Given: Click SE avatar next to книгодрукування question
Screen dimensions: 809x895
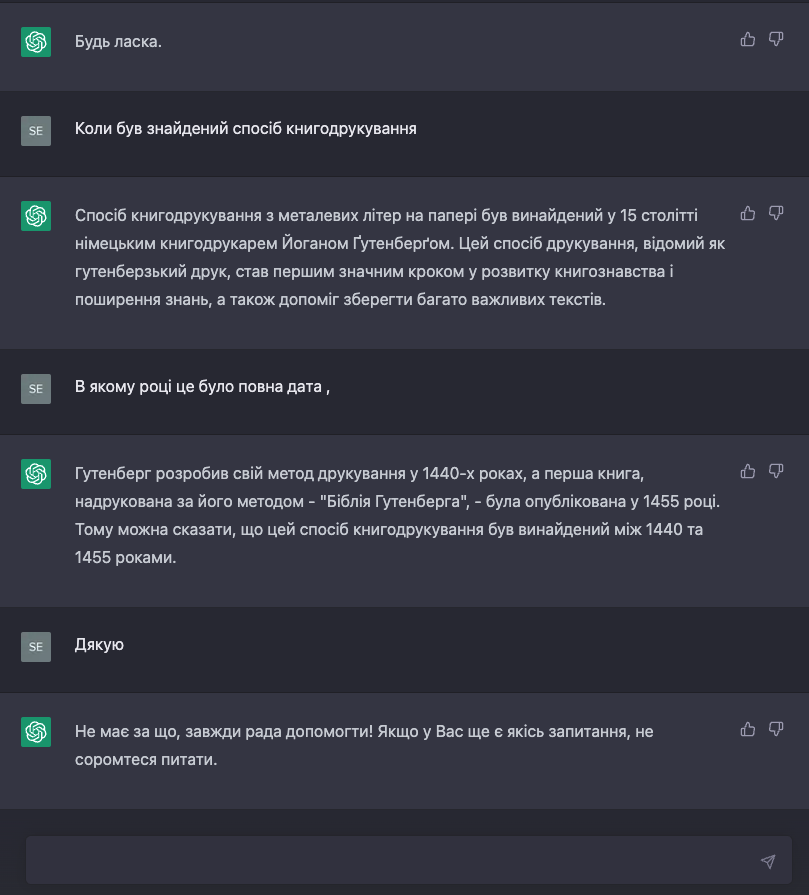Looking at the screenshot, I should 36,131.
